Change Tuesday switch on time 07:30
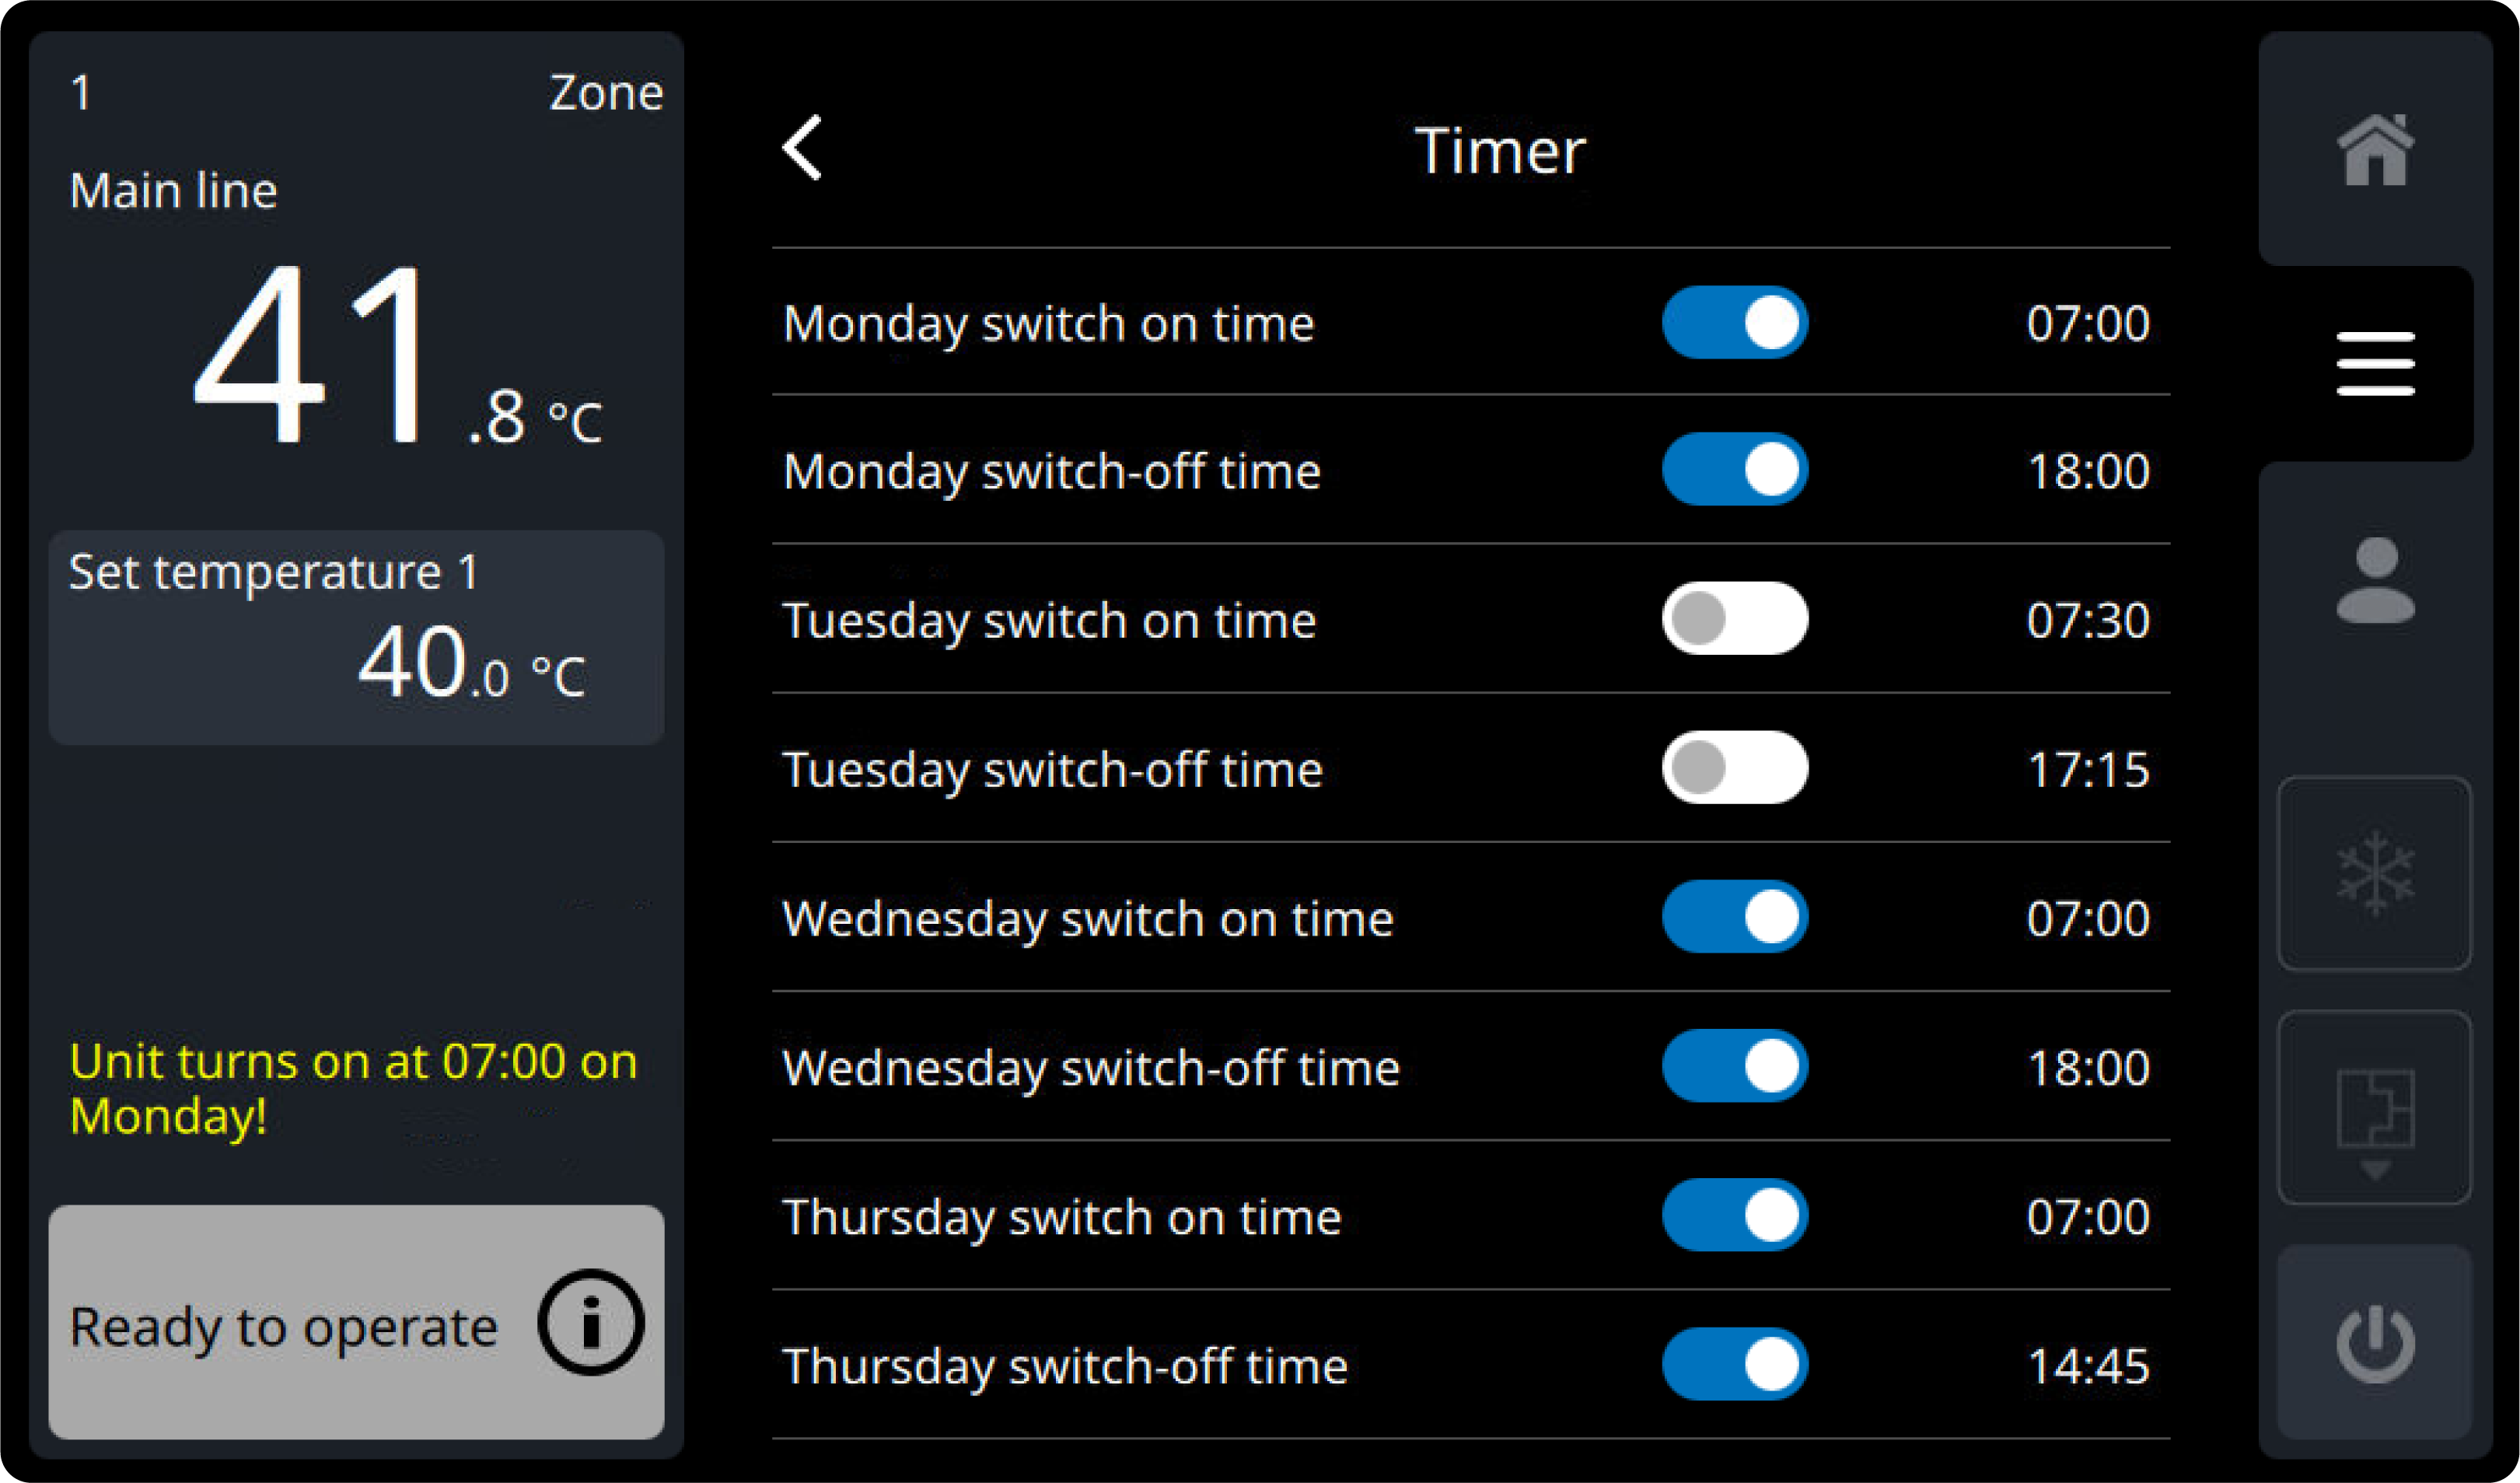Image resolution: width=2520 pixels, height=1483 pixels. point(2088,620)
